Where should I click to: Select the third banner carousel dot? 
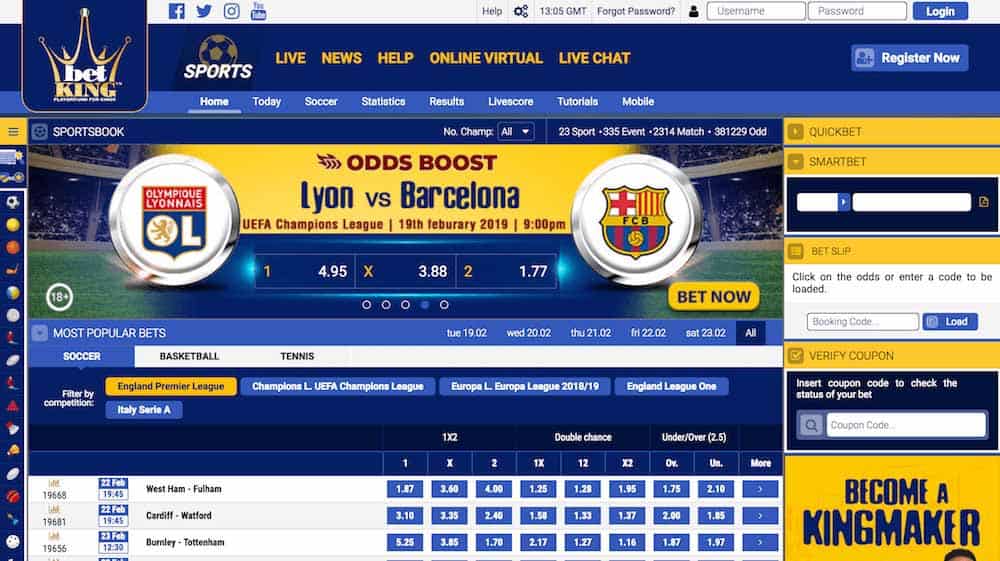click(x=405, y=305)
